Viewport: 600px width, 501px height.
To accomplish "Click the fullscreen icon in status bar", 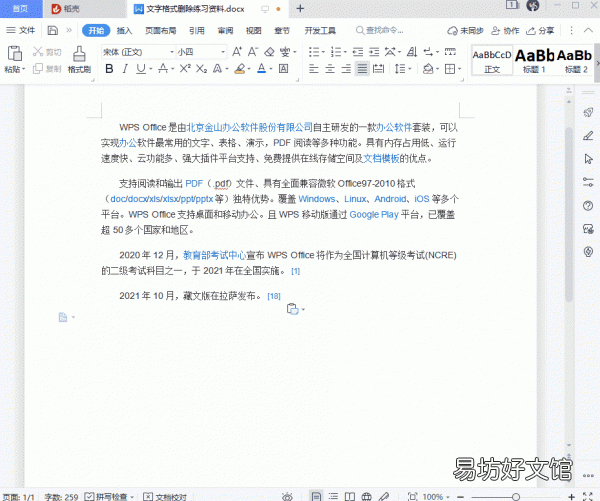I will tap(587, 496).
